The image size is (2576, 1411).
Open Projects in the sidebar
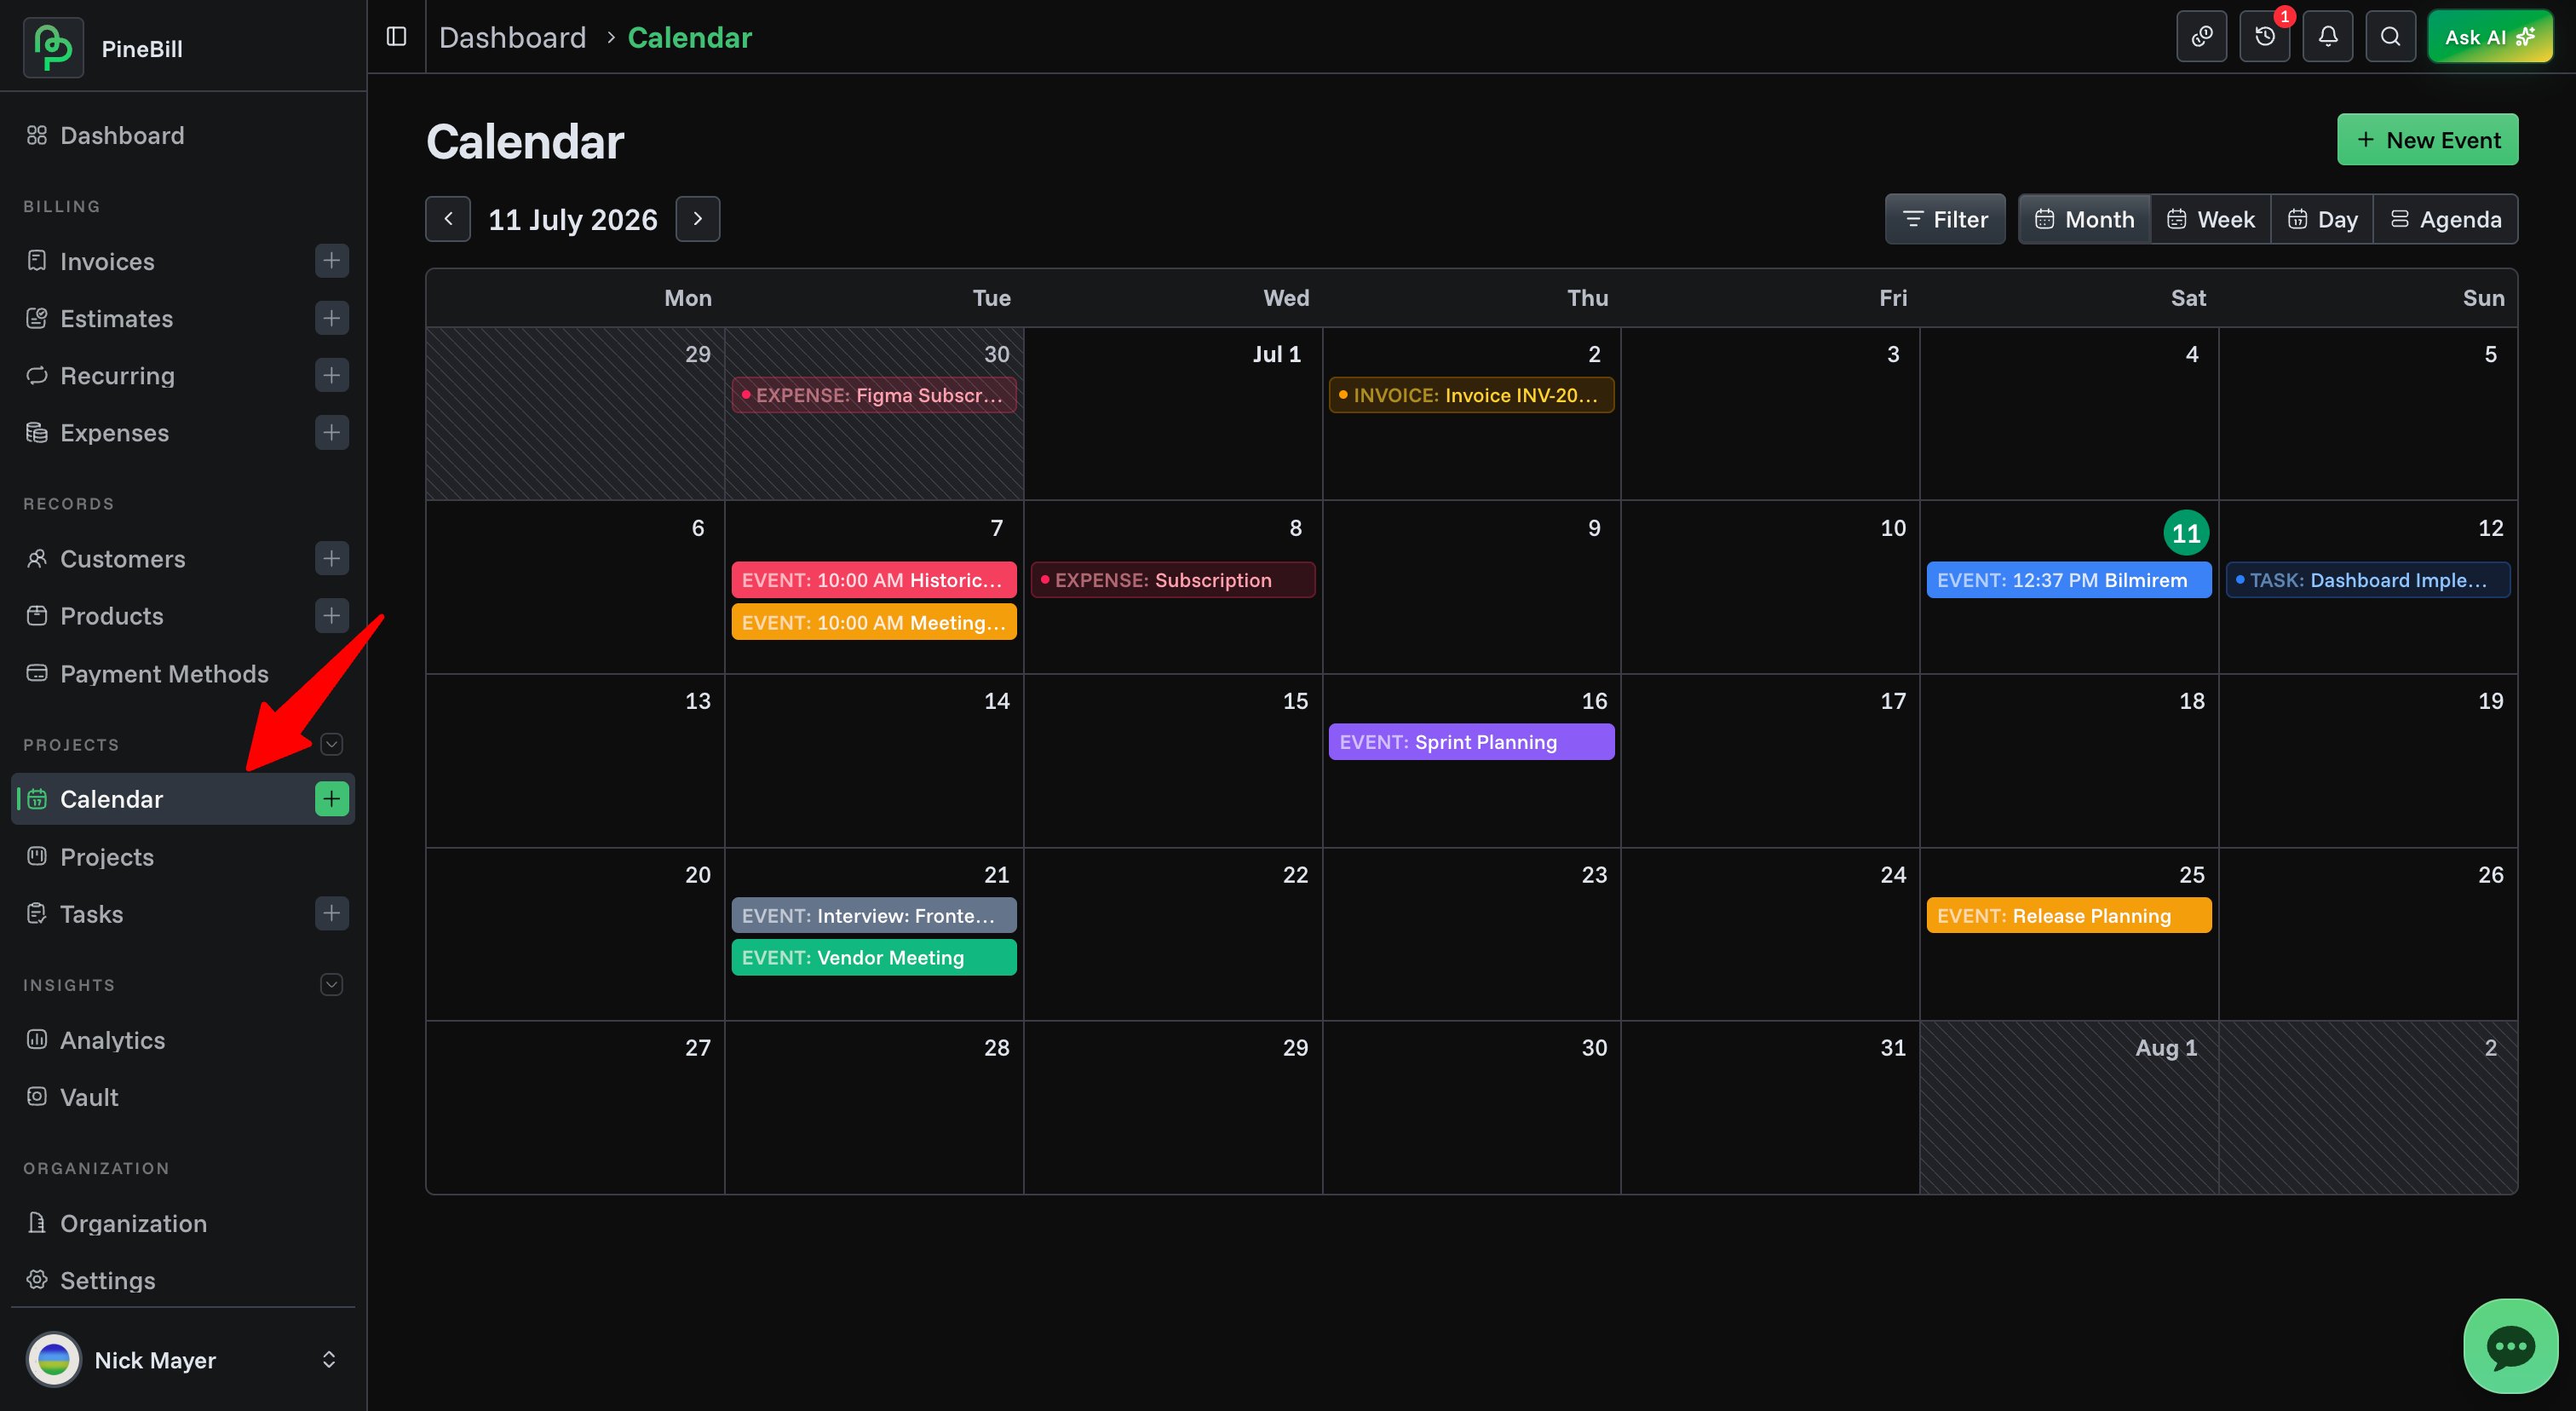point(183,856)
